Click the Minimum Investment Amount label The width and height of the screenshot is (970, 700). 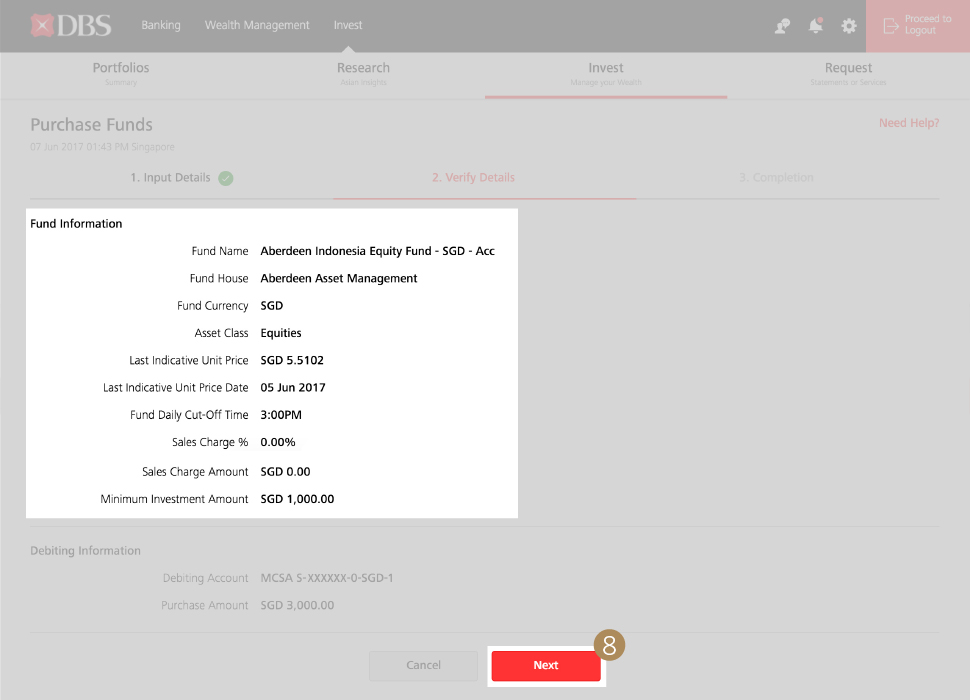pos(174,499)
